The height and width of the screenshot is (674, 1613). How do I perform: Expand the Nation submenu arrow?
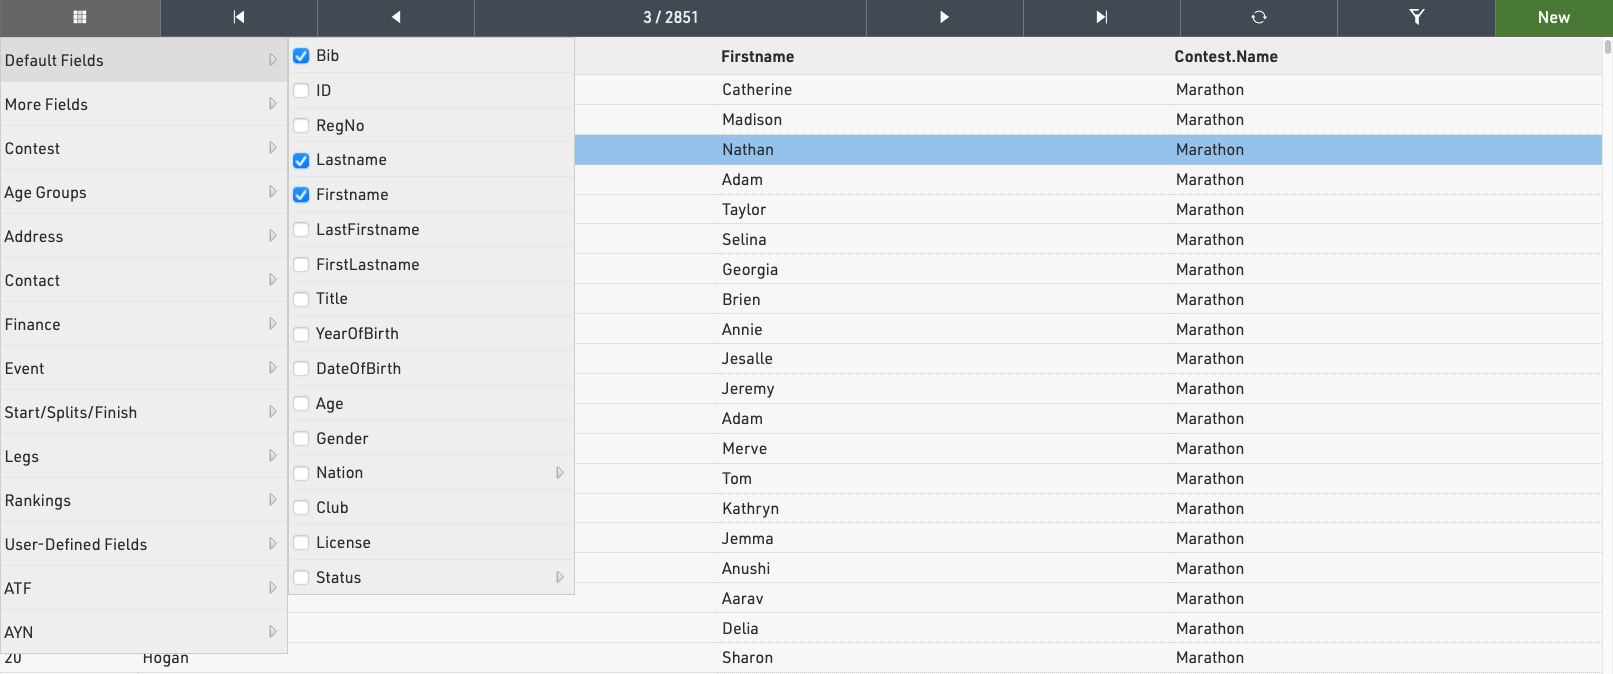(x=560, y=473)
